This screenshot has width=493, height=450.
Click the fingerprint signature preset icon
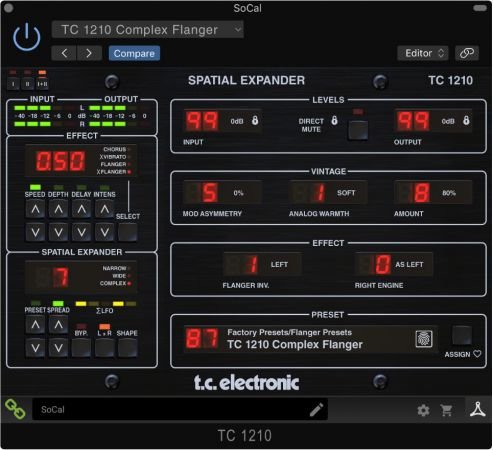[424, 339]
